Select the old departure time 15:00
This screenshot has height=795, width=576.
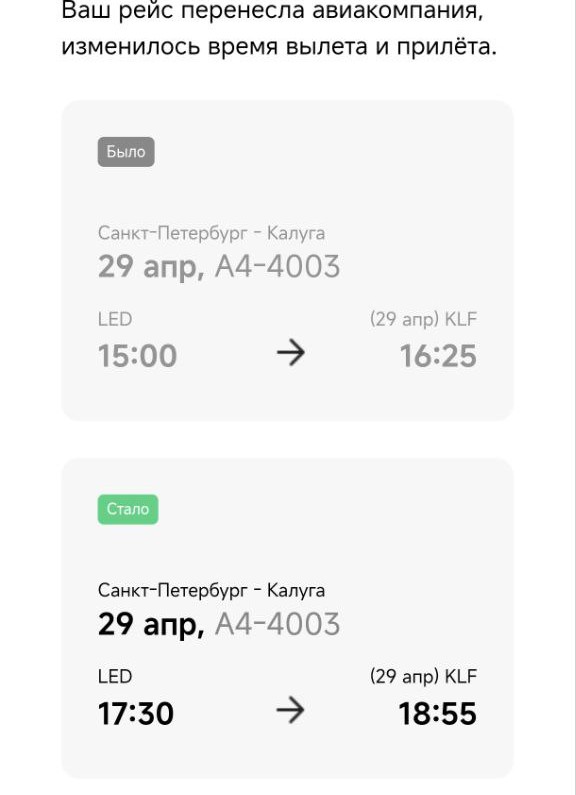pos(137,356)
